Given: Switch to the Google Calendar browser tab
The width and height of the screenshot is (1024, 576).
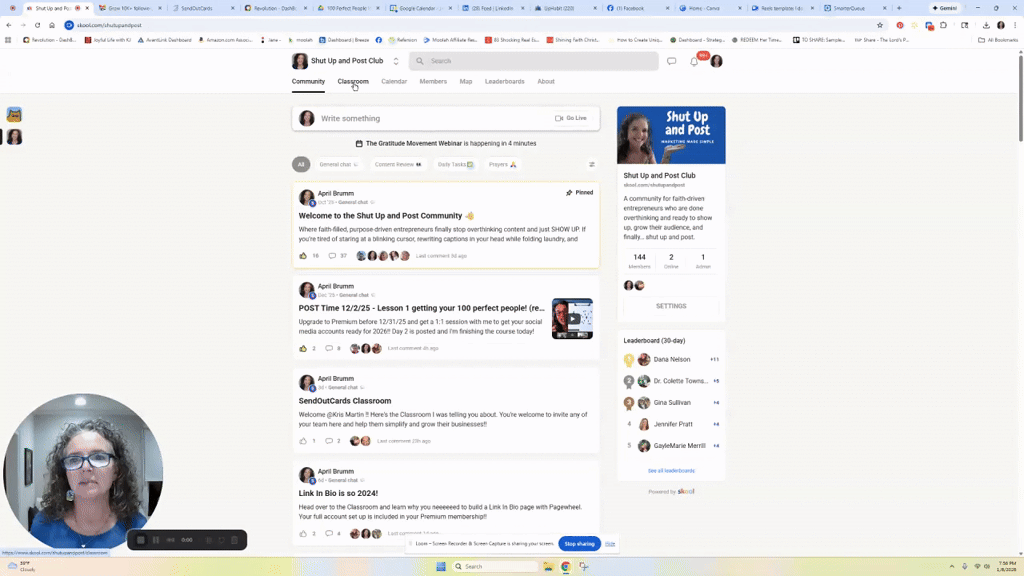Looking at the screenshot, I should (420, 8).
